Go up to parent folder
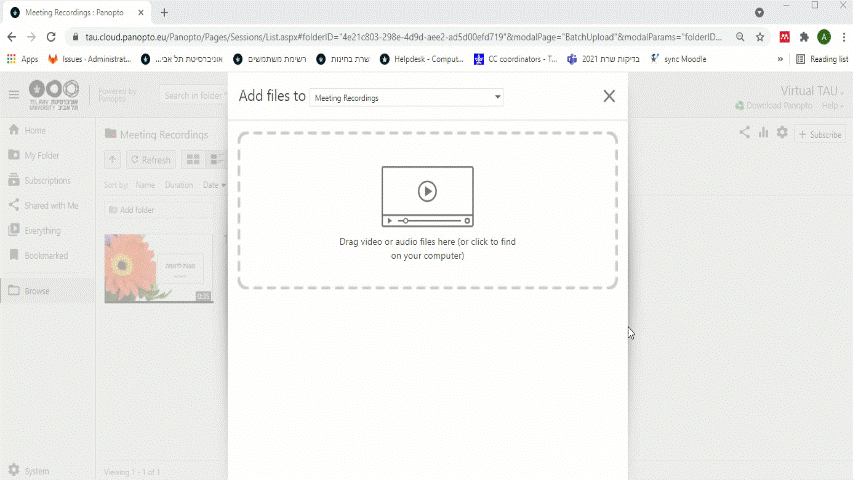 coord(113,160)
